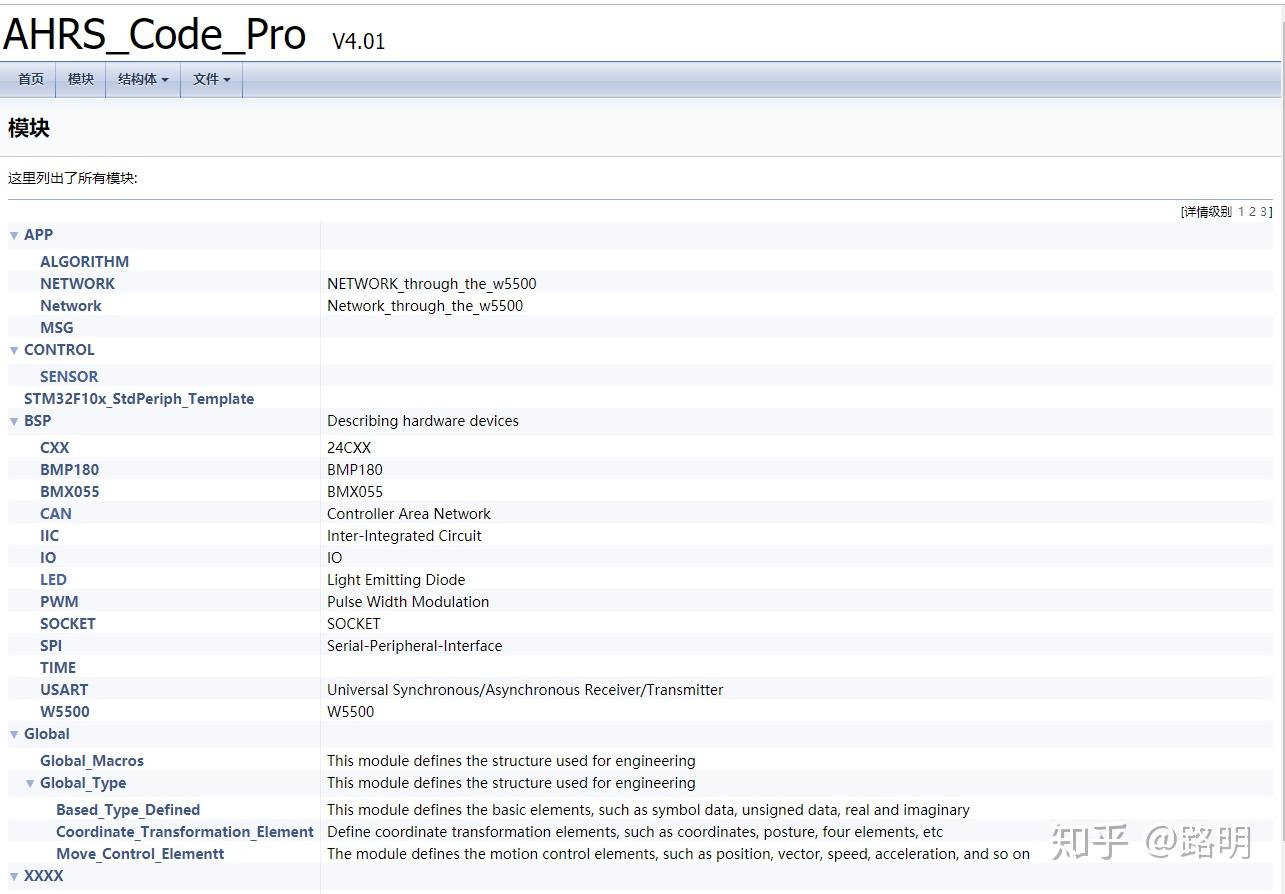Screen dimensions: 1285x894
Task: Open the W5500 module link
Action: tap(65, 712)
